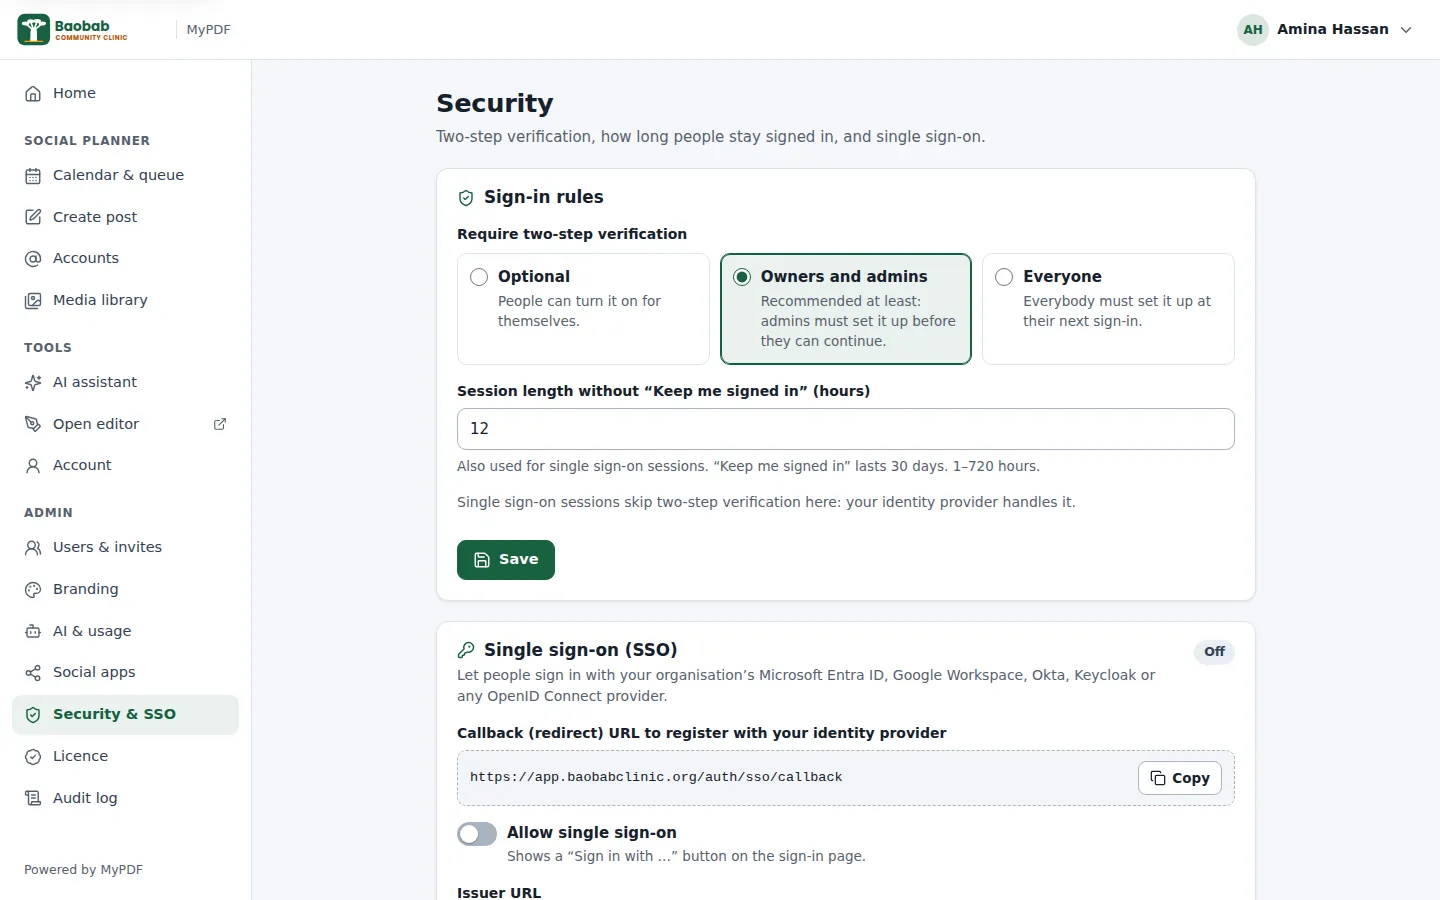Click the Licence badge icon

[x=33, y=756]
